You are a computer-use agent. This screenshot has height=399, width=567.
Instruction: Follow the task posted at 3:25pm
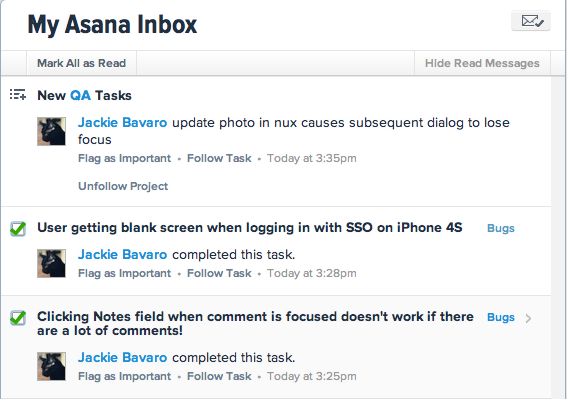click(x=219, y=377)
